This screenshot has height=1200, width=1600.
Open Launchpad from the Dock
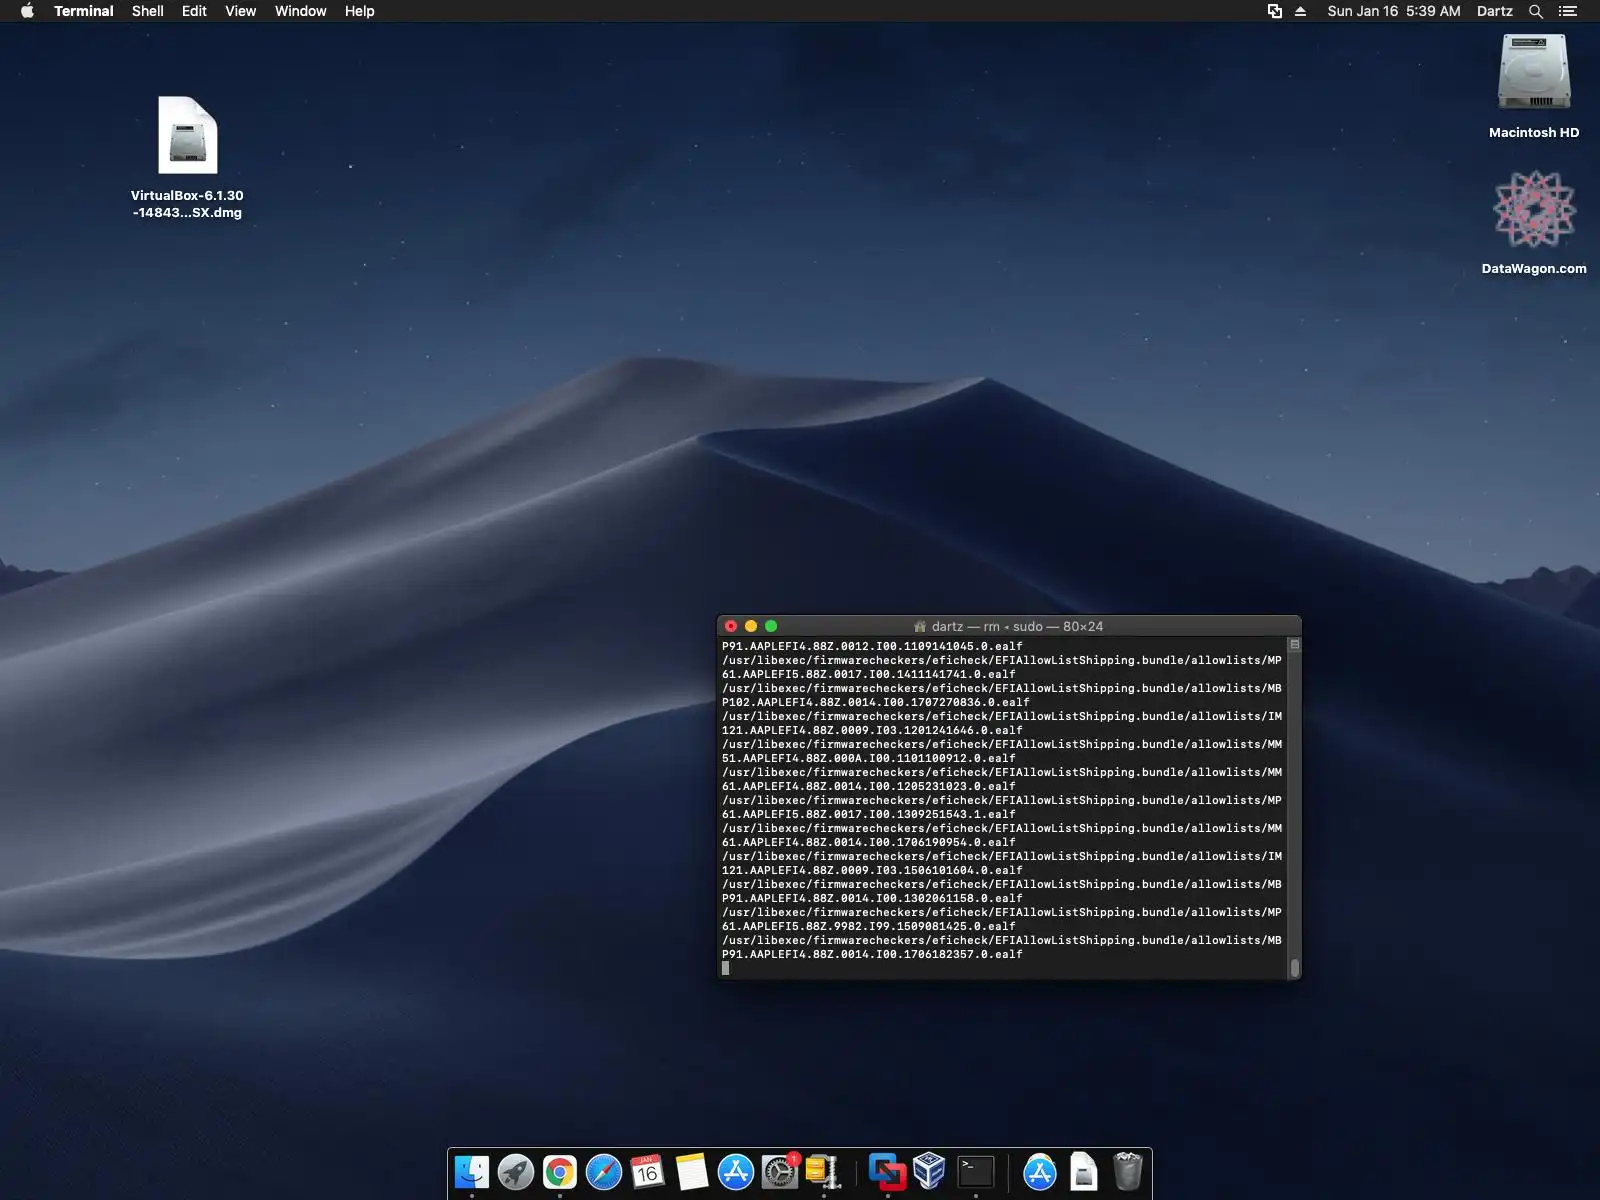(x=516, y=1172)
